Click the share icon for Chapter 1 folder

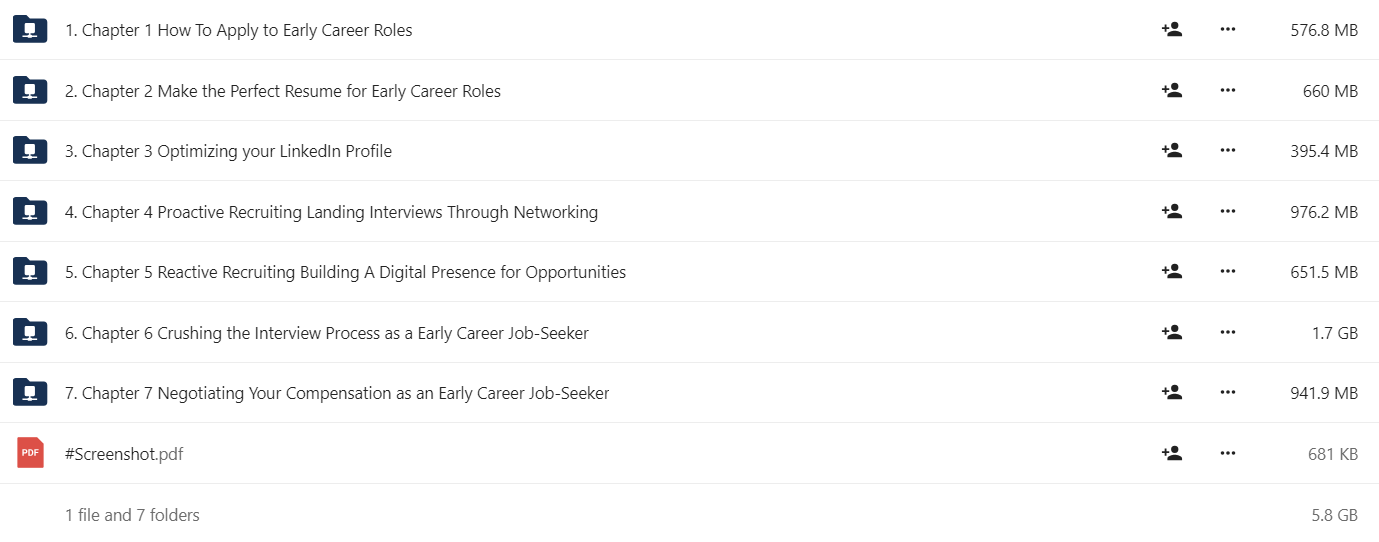click(x=1171, y=30)
